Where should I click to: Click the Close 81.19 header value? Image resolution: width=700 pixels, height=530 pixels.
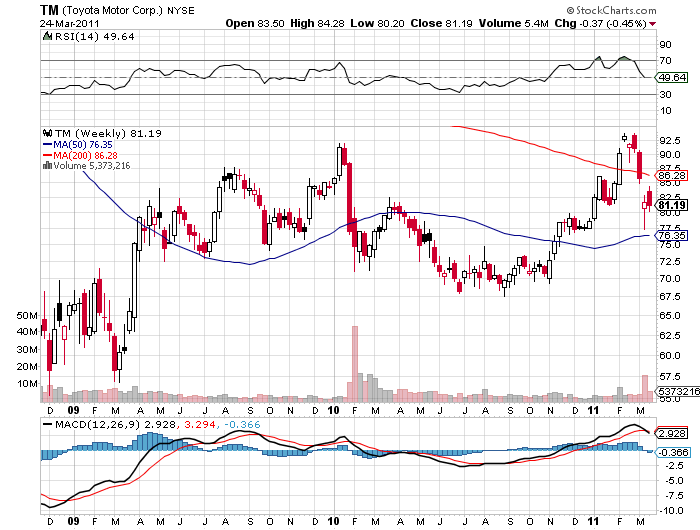tap(442, 23)
